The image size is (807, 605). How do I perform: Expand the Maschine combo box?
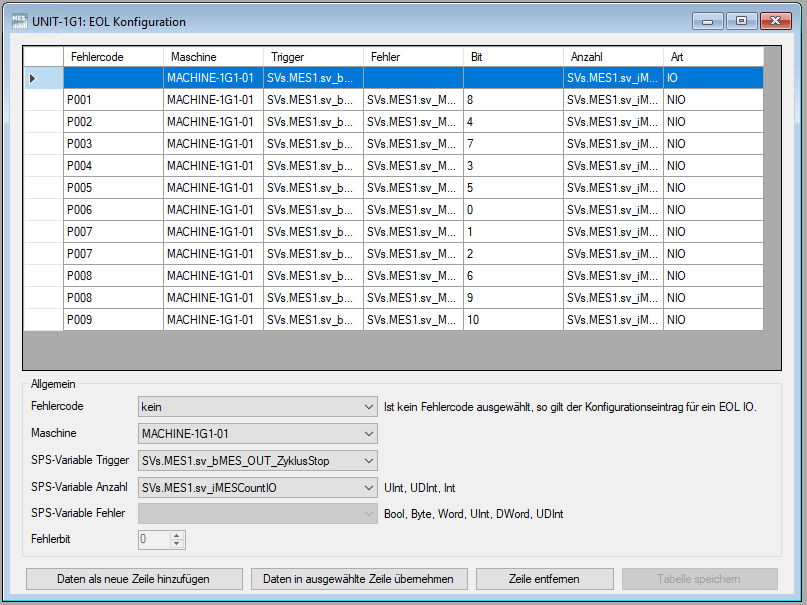coord(257,434)
